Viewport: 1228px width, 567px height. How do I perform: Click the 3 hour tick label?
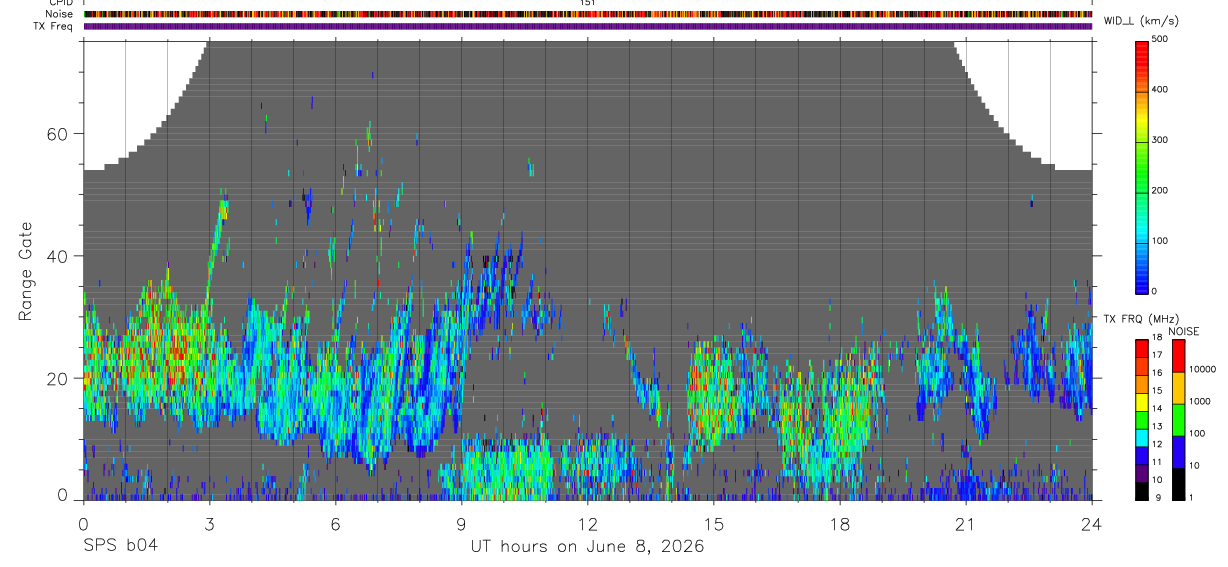209,523
